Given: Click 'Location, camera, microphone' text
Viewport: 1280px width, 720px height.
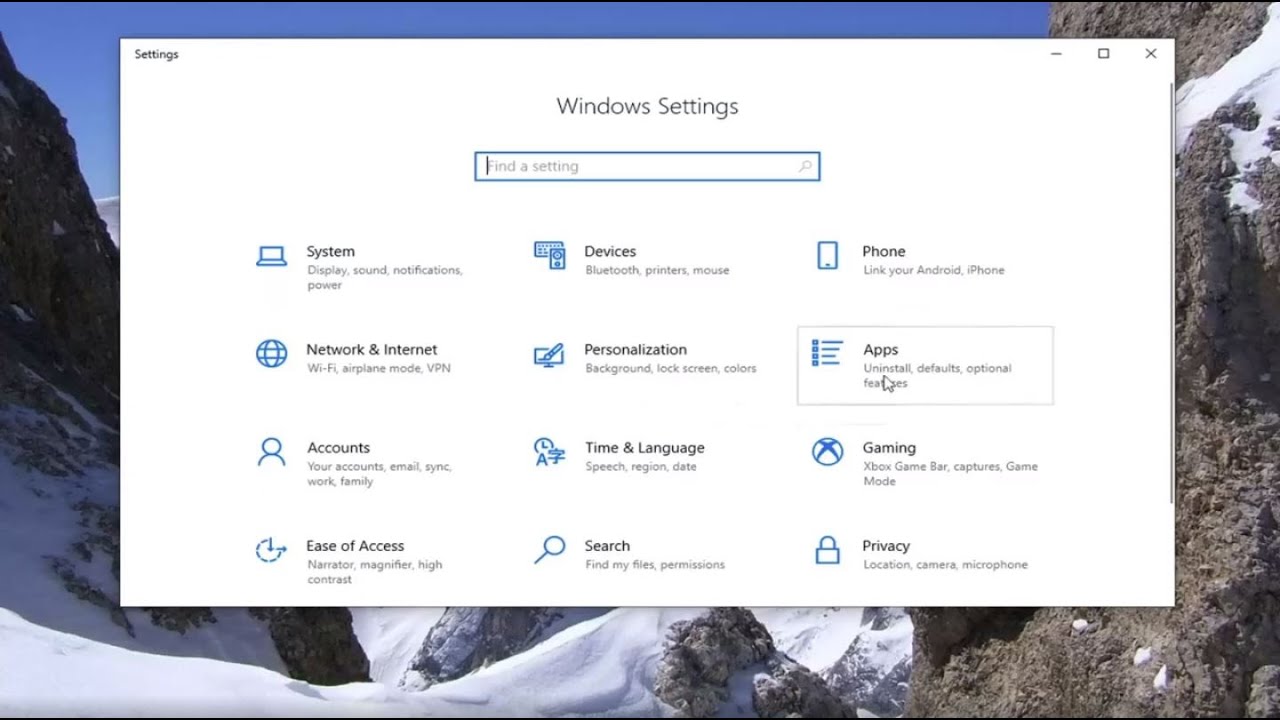Looking at the screenshot, I should 945,564.
